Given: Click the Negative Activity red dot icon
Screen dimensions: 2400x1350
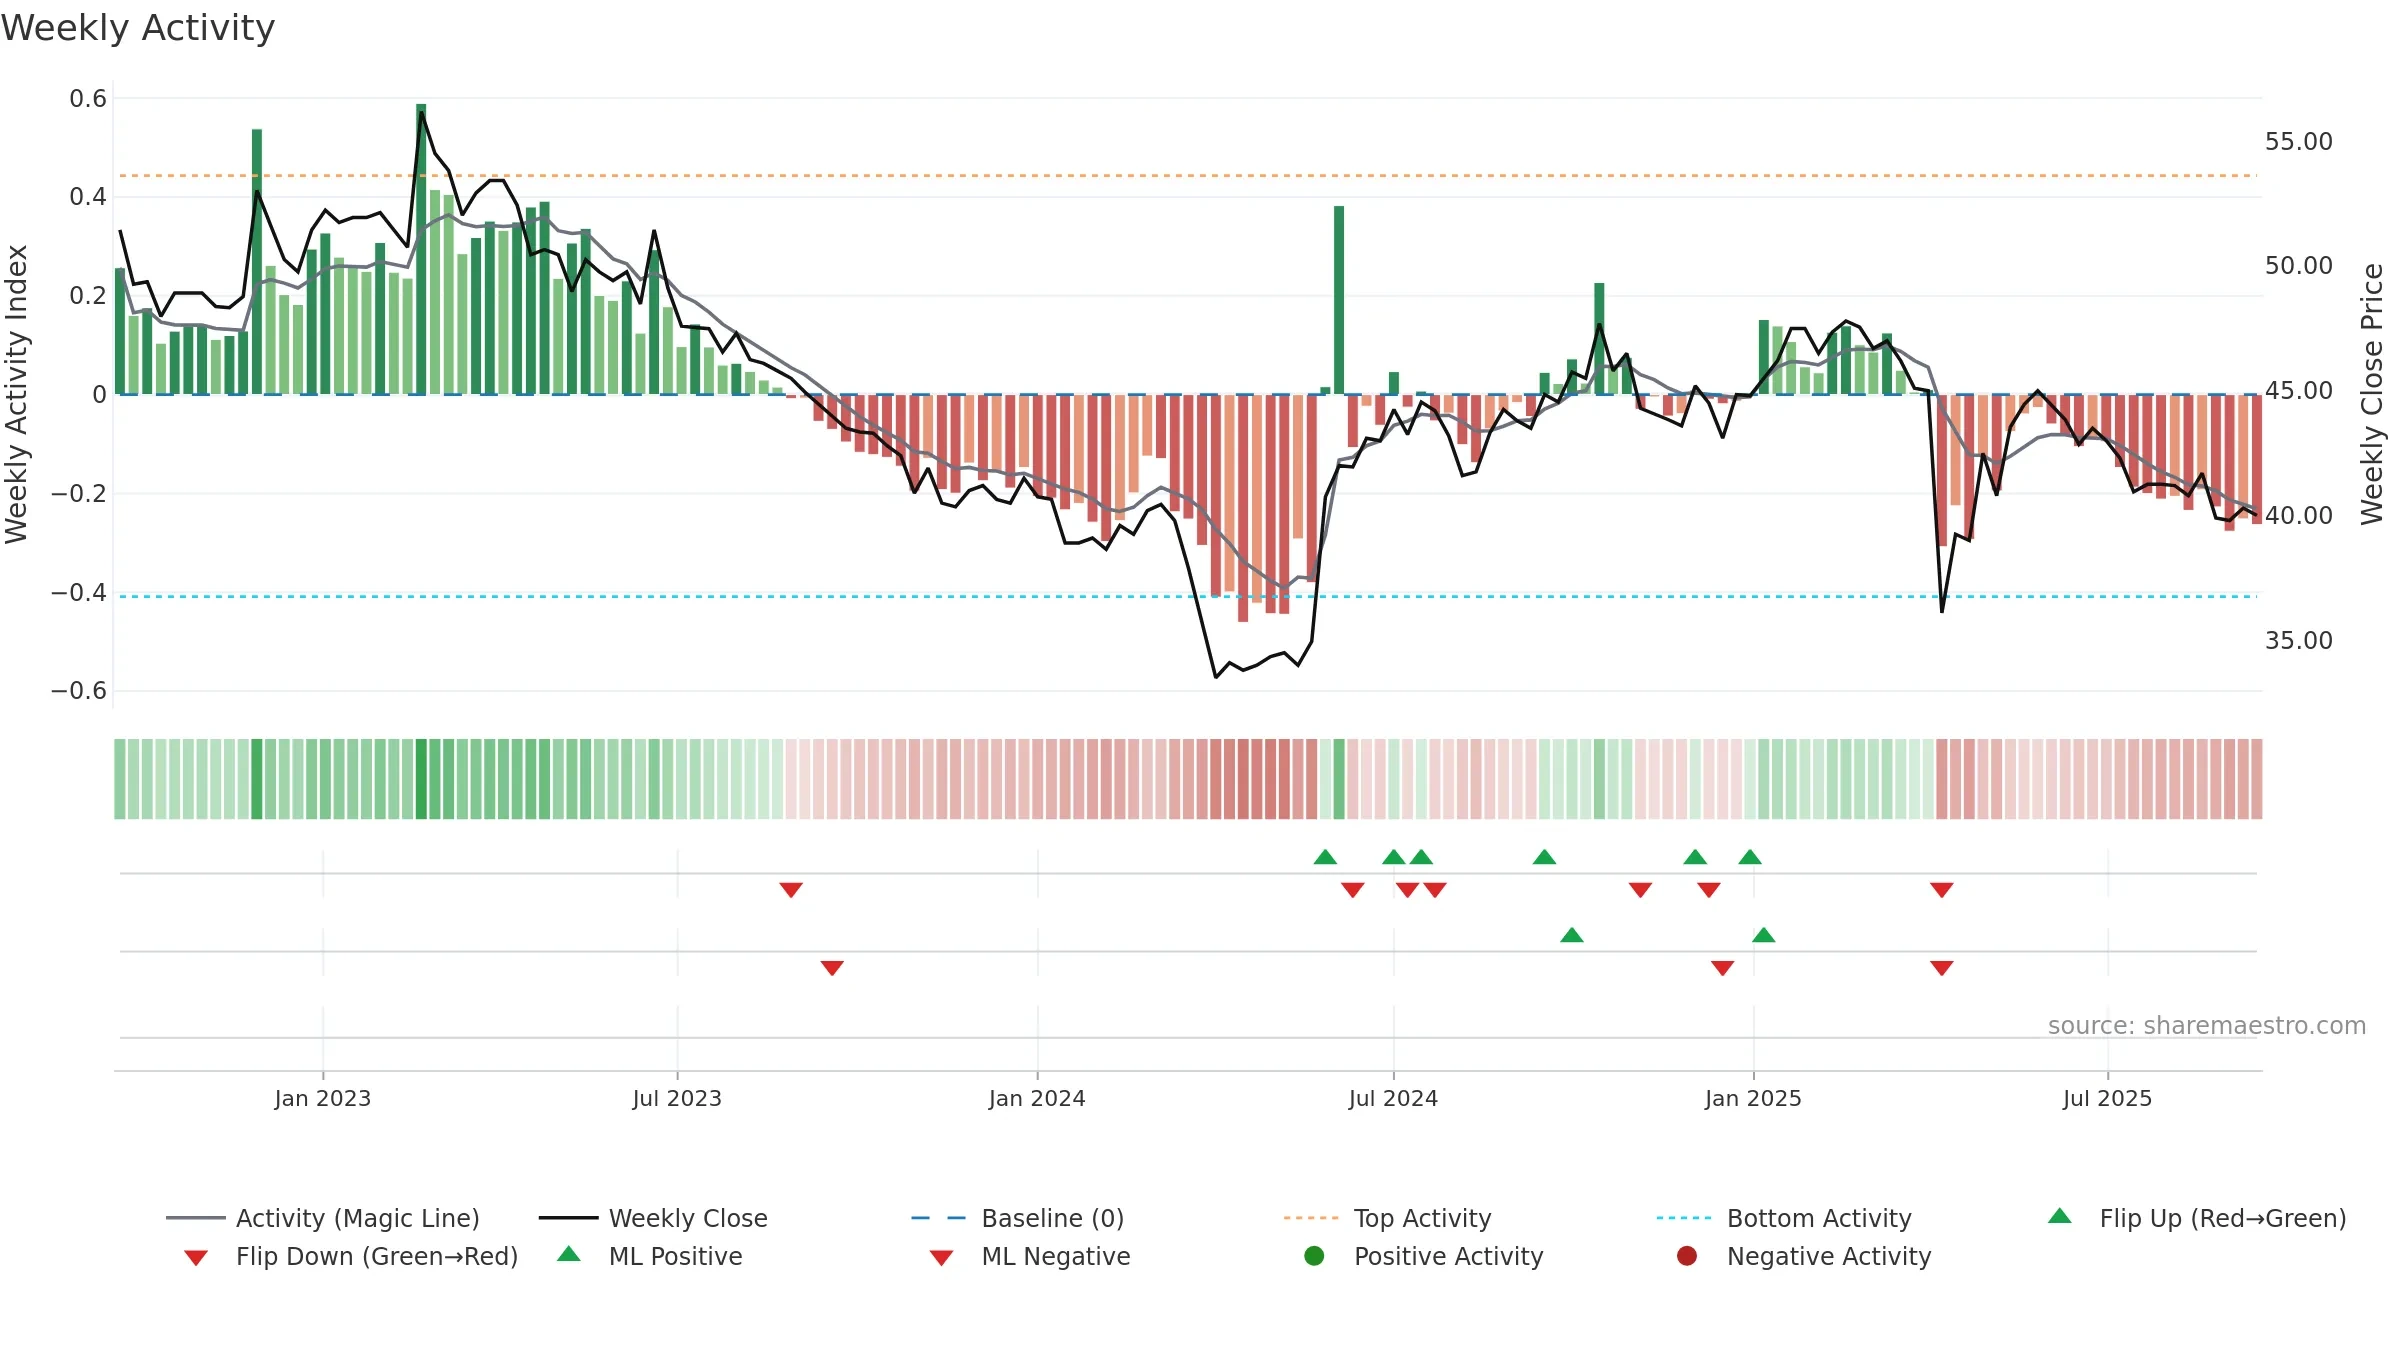Looking at the screenshot, I should click(x=1687, y=1256).
